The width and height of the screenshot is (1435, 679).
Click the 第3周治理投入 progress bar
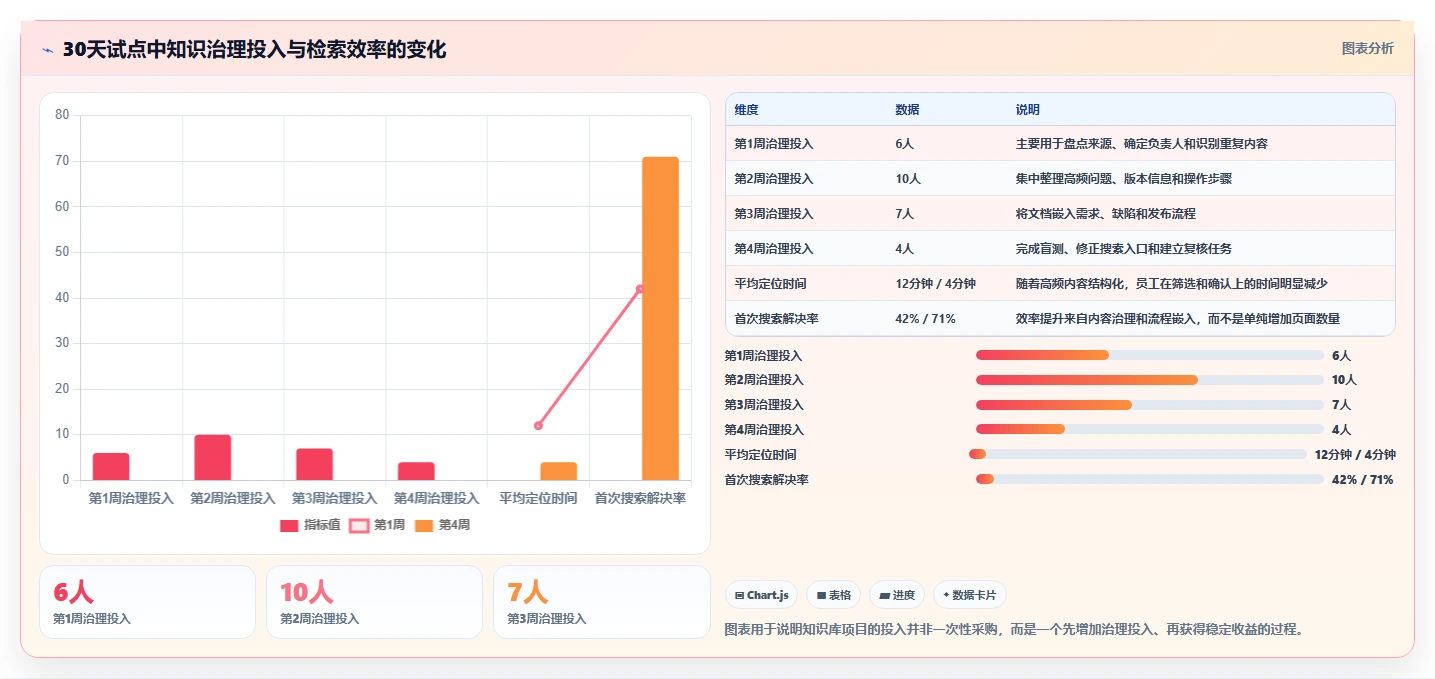(x=1150, y=405)
